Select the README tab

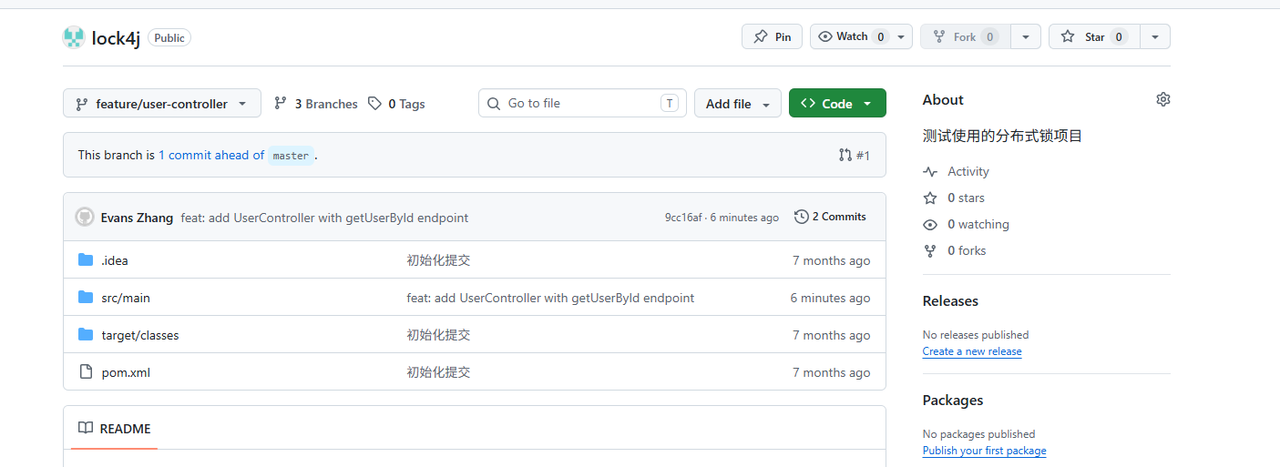pos(115,428)
